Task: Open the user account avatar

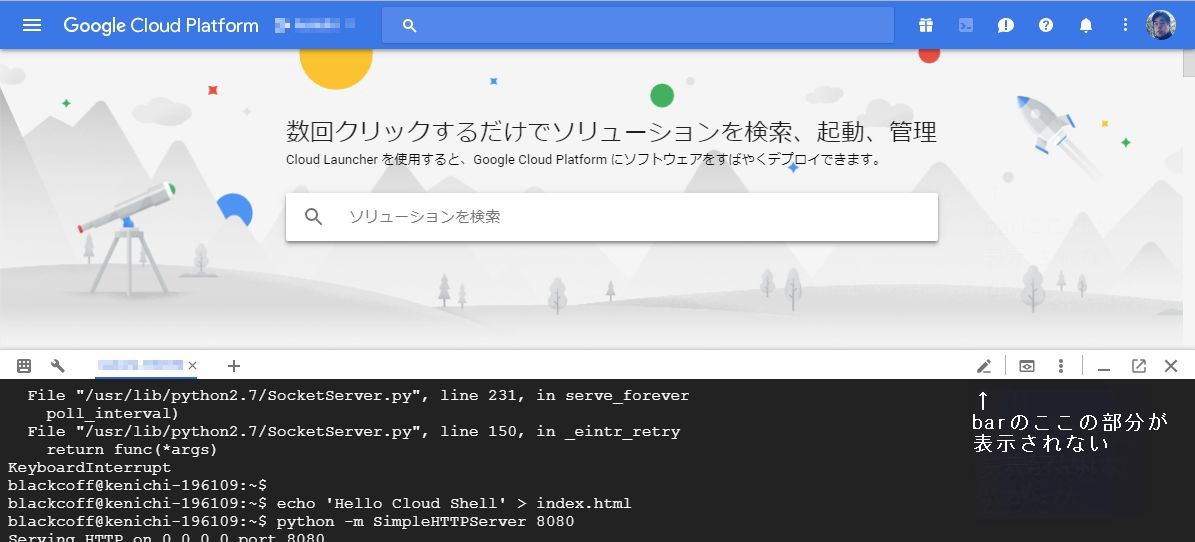Action: [x=1161, y=25]
